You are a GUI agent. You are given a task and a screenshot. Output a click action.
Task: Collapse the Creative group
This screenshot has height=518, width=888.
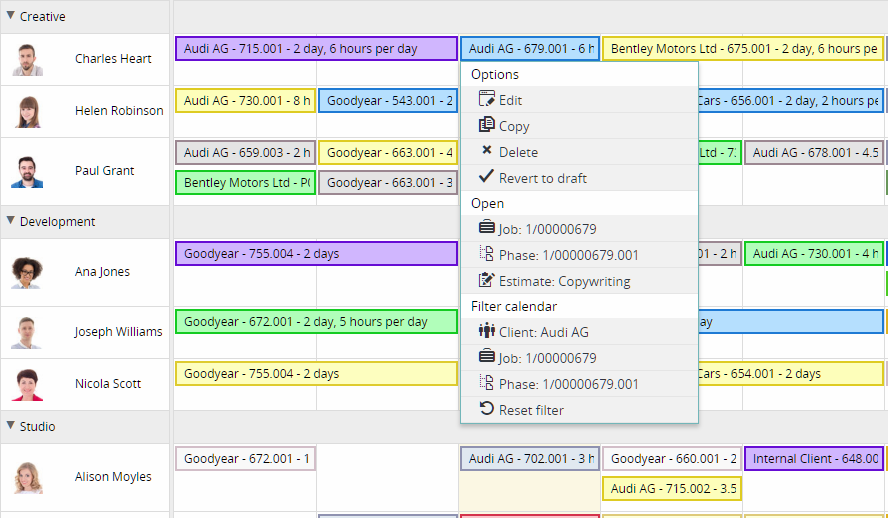(x=10, y=16)
